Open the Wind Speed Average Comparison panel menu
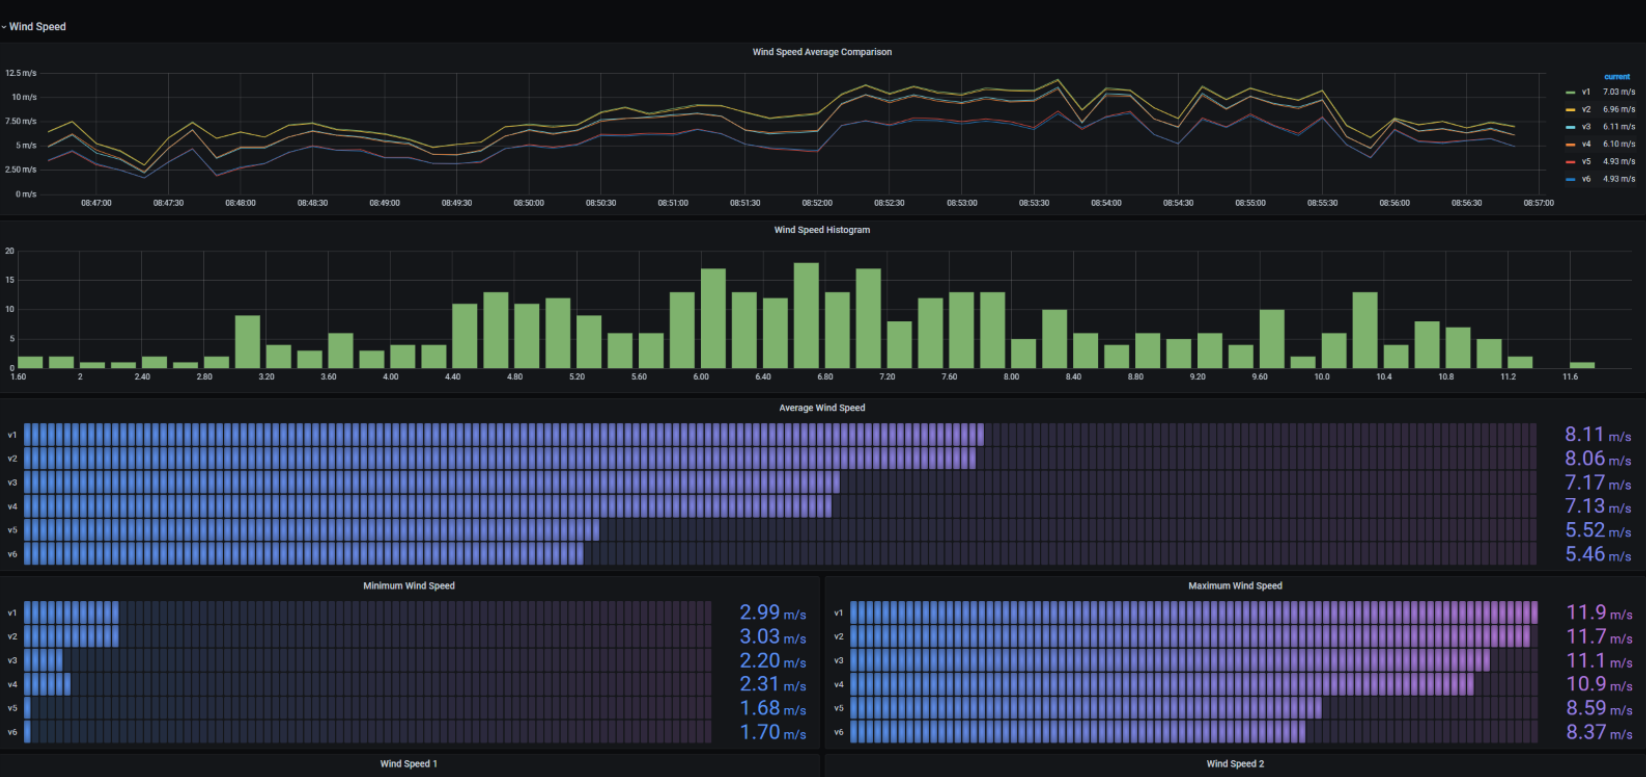 822,52
